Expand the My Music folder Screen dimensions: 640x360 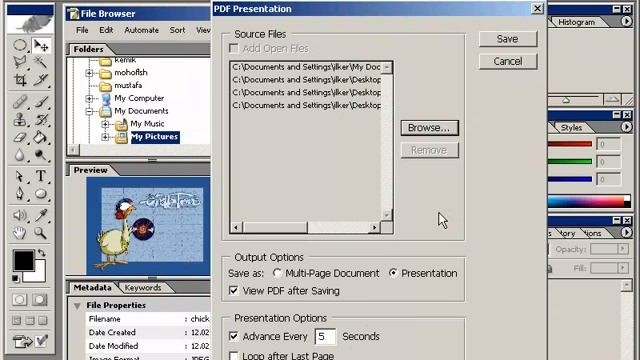[x=105, y=124]
